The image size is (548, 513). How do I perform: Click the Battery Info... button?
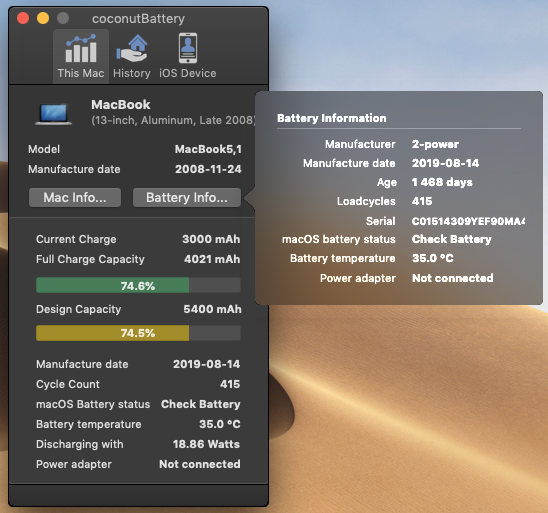(187, 197)
